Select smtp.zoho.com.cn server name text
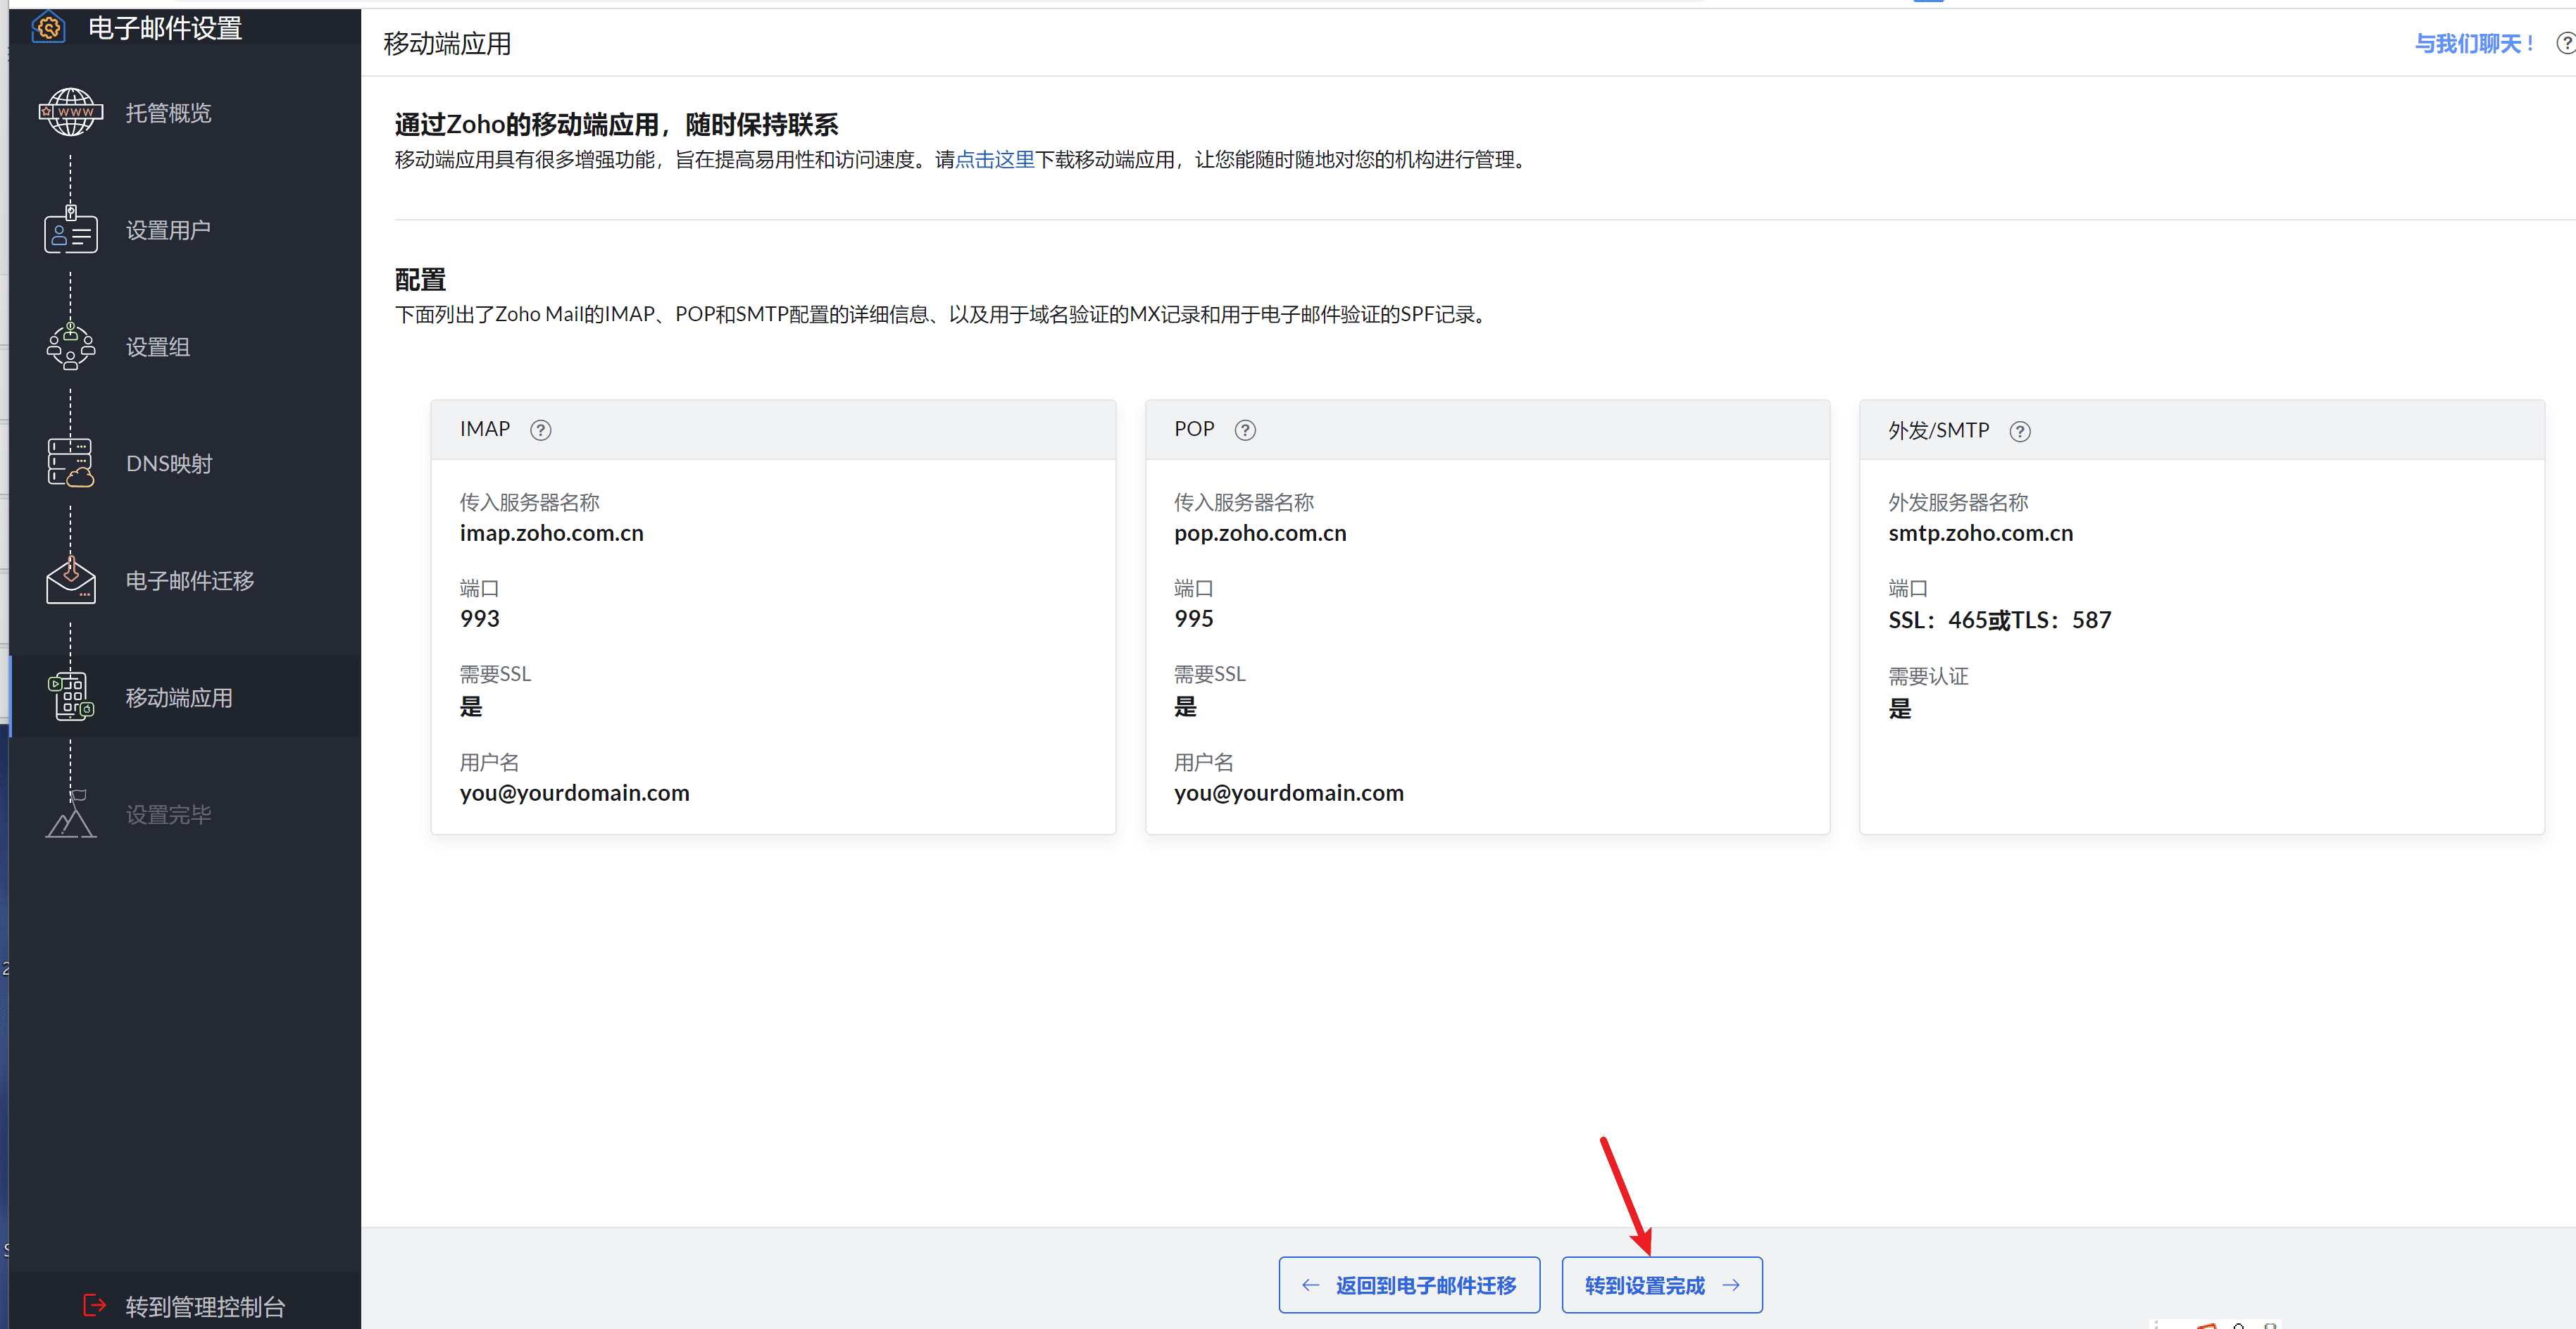The height and width of the screenshot is (1329, 2576). pos(1980,533)
